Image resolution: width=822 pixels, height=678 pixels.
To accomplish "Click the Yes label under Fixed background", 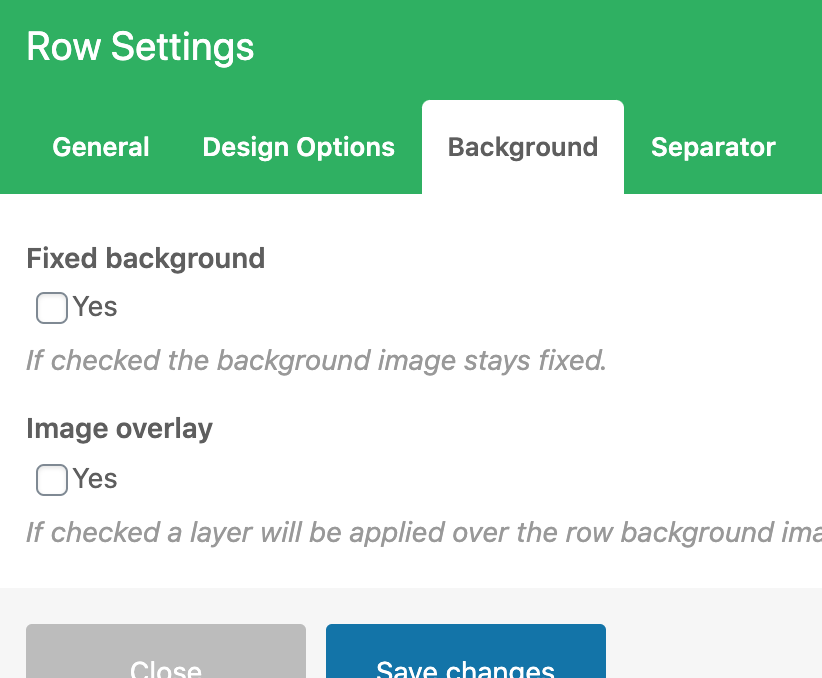I will click(95, 307).
